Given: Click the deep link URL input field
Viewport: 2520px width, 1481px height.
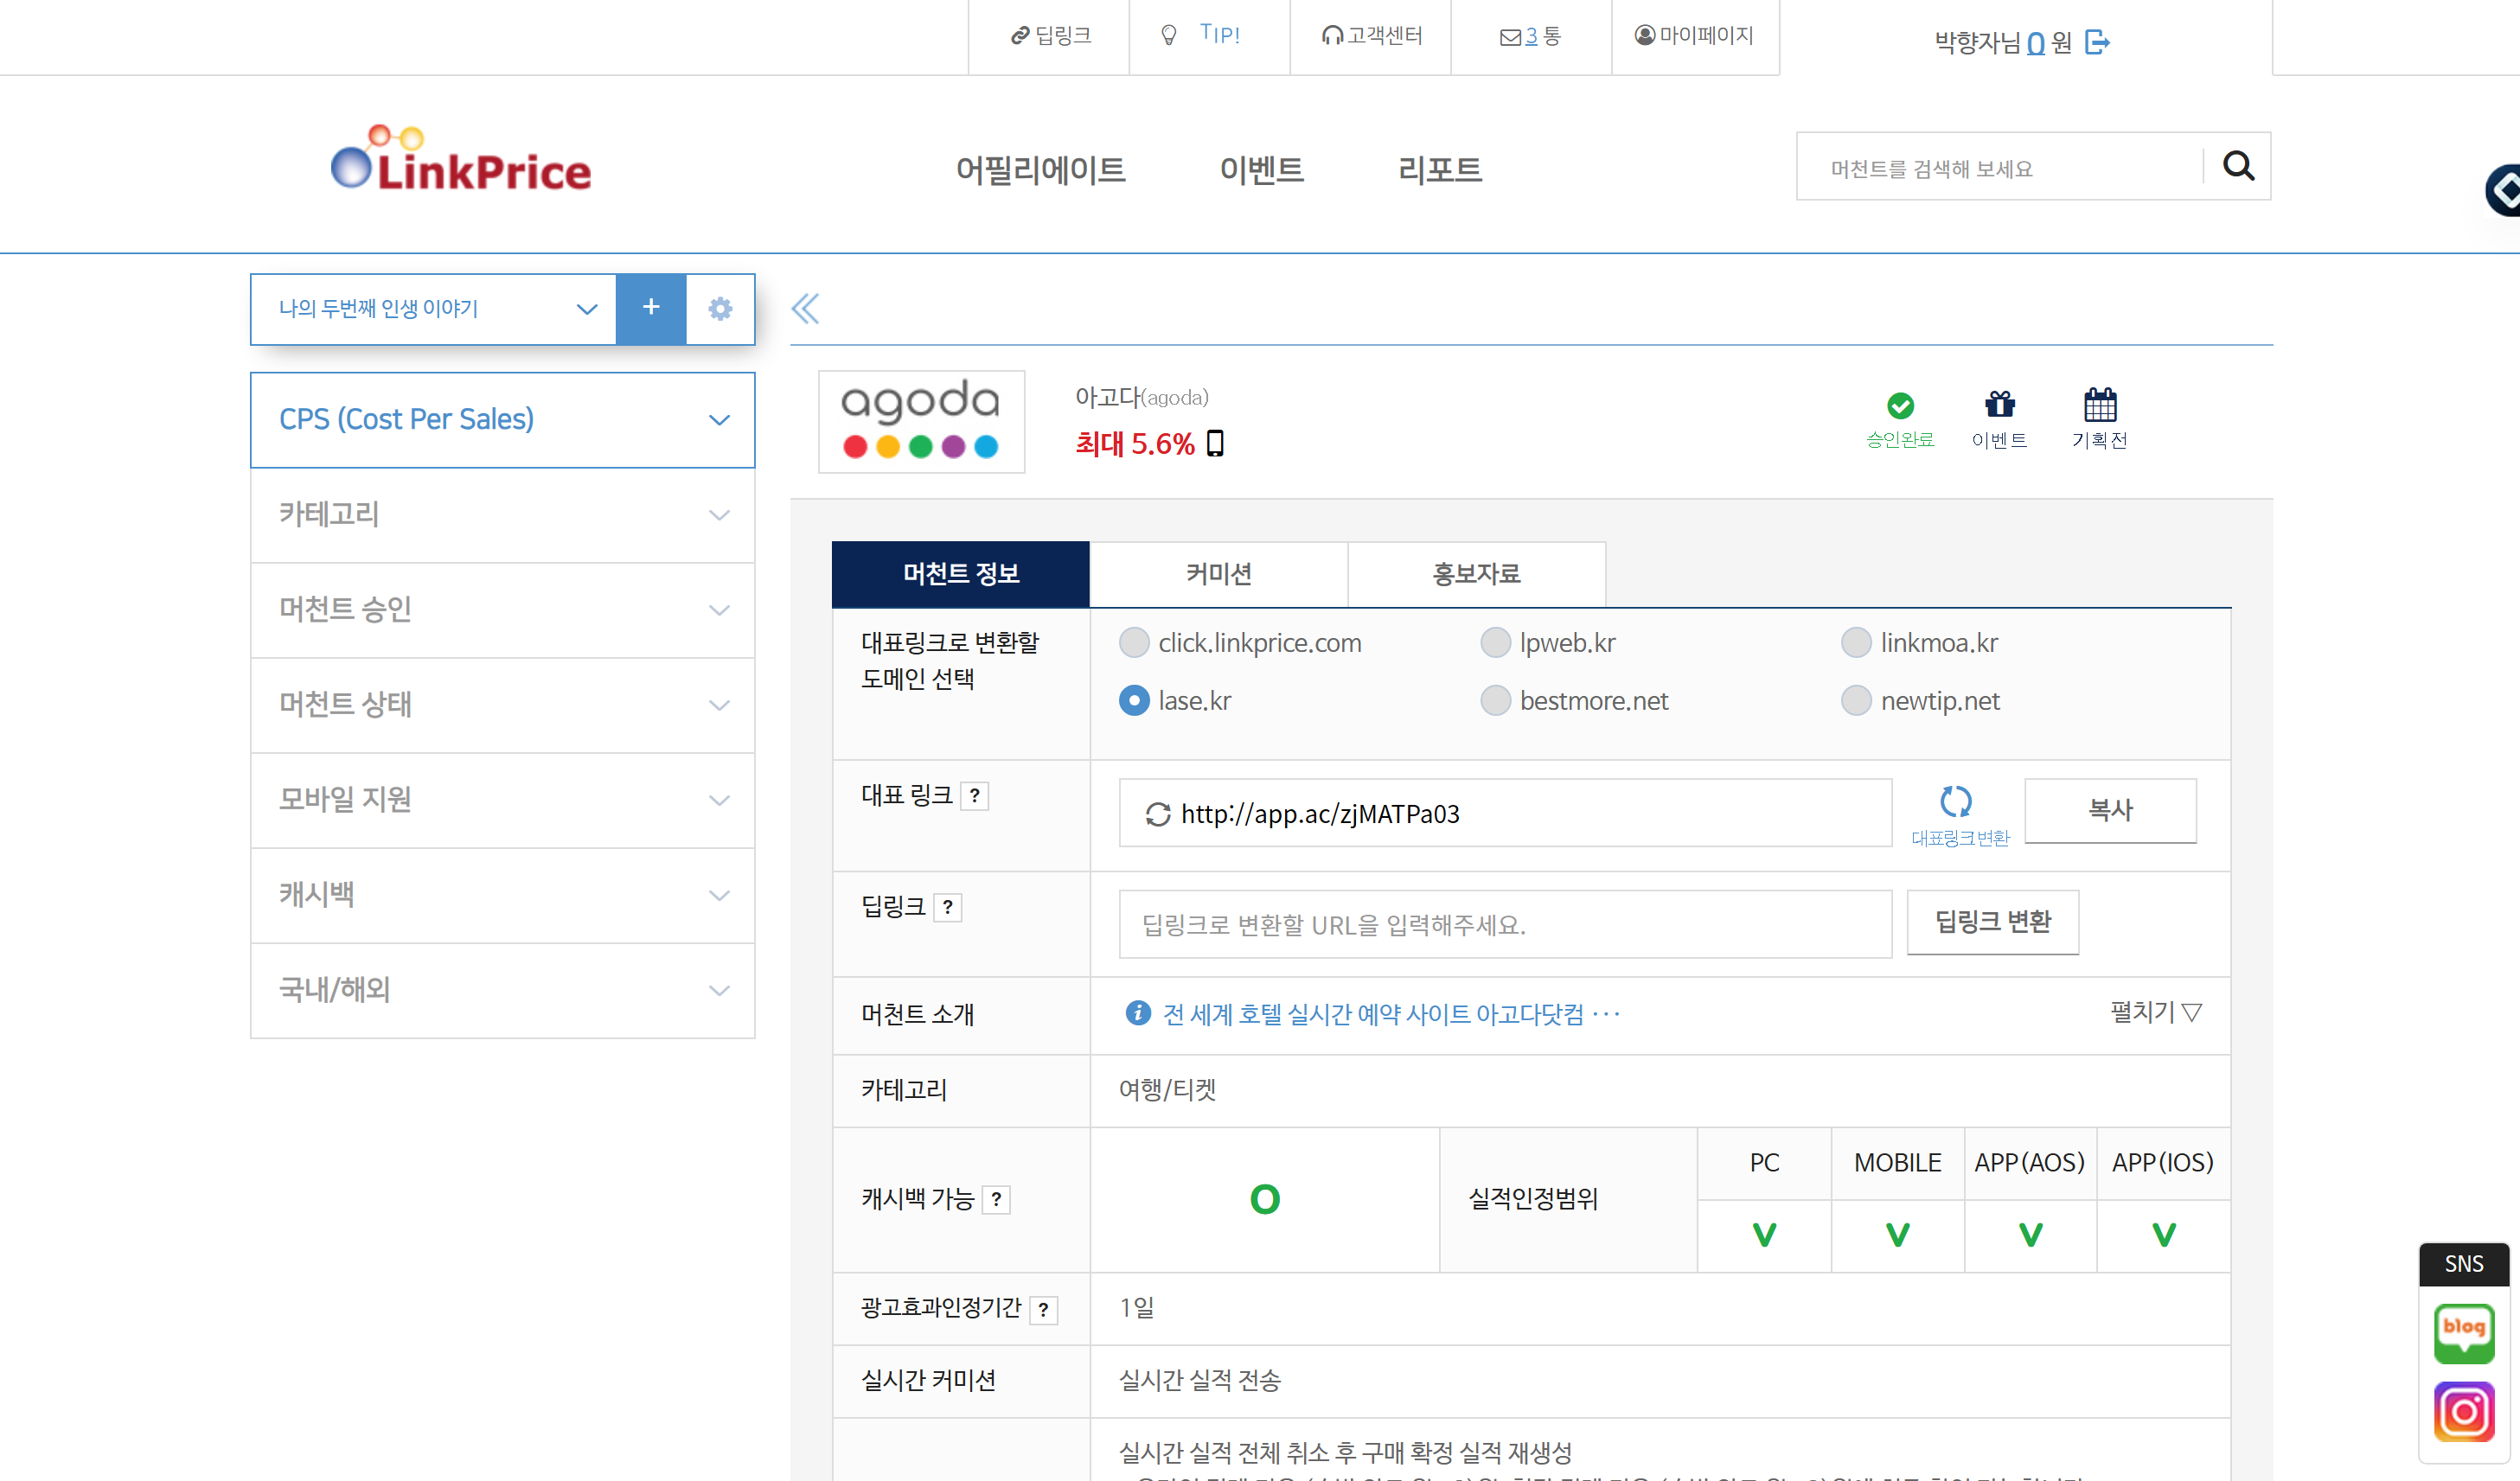Looking at the screenshot, I should (x=1504, y=924).
